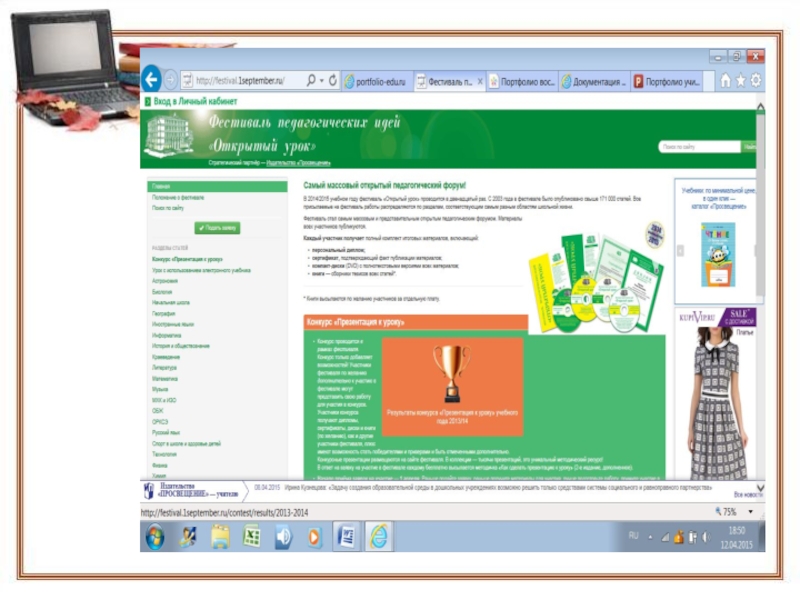Screen dimensions: 800x600
Task: Click the search magnifier in address bar
Action: pos(310,80)
